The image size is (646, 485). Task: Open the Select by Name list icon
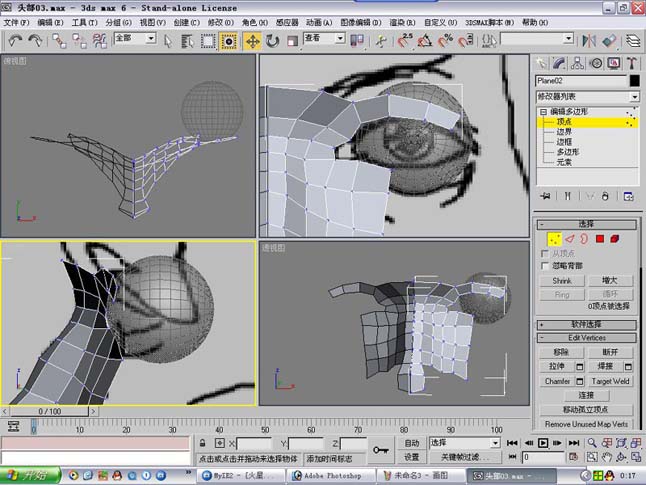(x=187, y=41)
